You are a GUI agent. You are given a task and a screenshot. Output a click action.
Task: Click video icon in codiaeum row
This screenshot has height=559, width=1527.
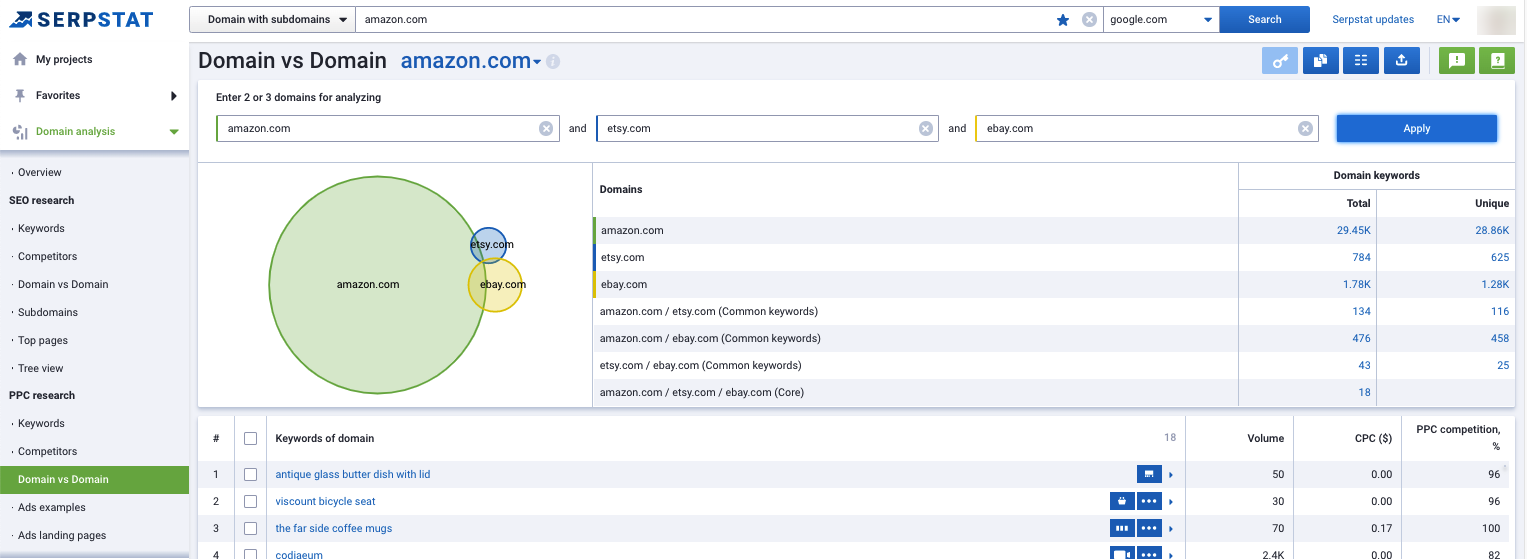click(x=1122, y=553)
